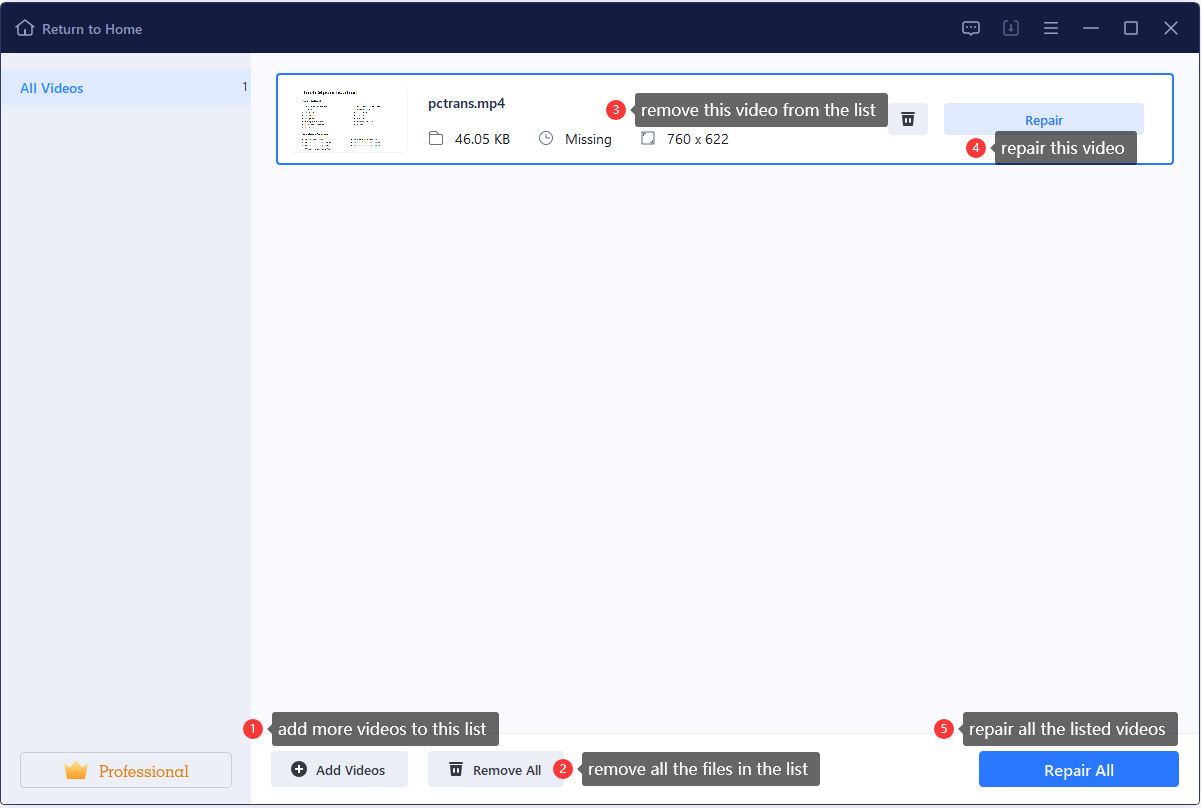Click the file size icon beside 46.05 KB
Image resolution: width=1201 pixels, height=808 pixels.
(x=435, y=139)
